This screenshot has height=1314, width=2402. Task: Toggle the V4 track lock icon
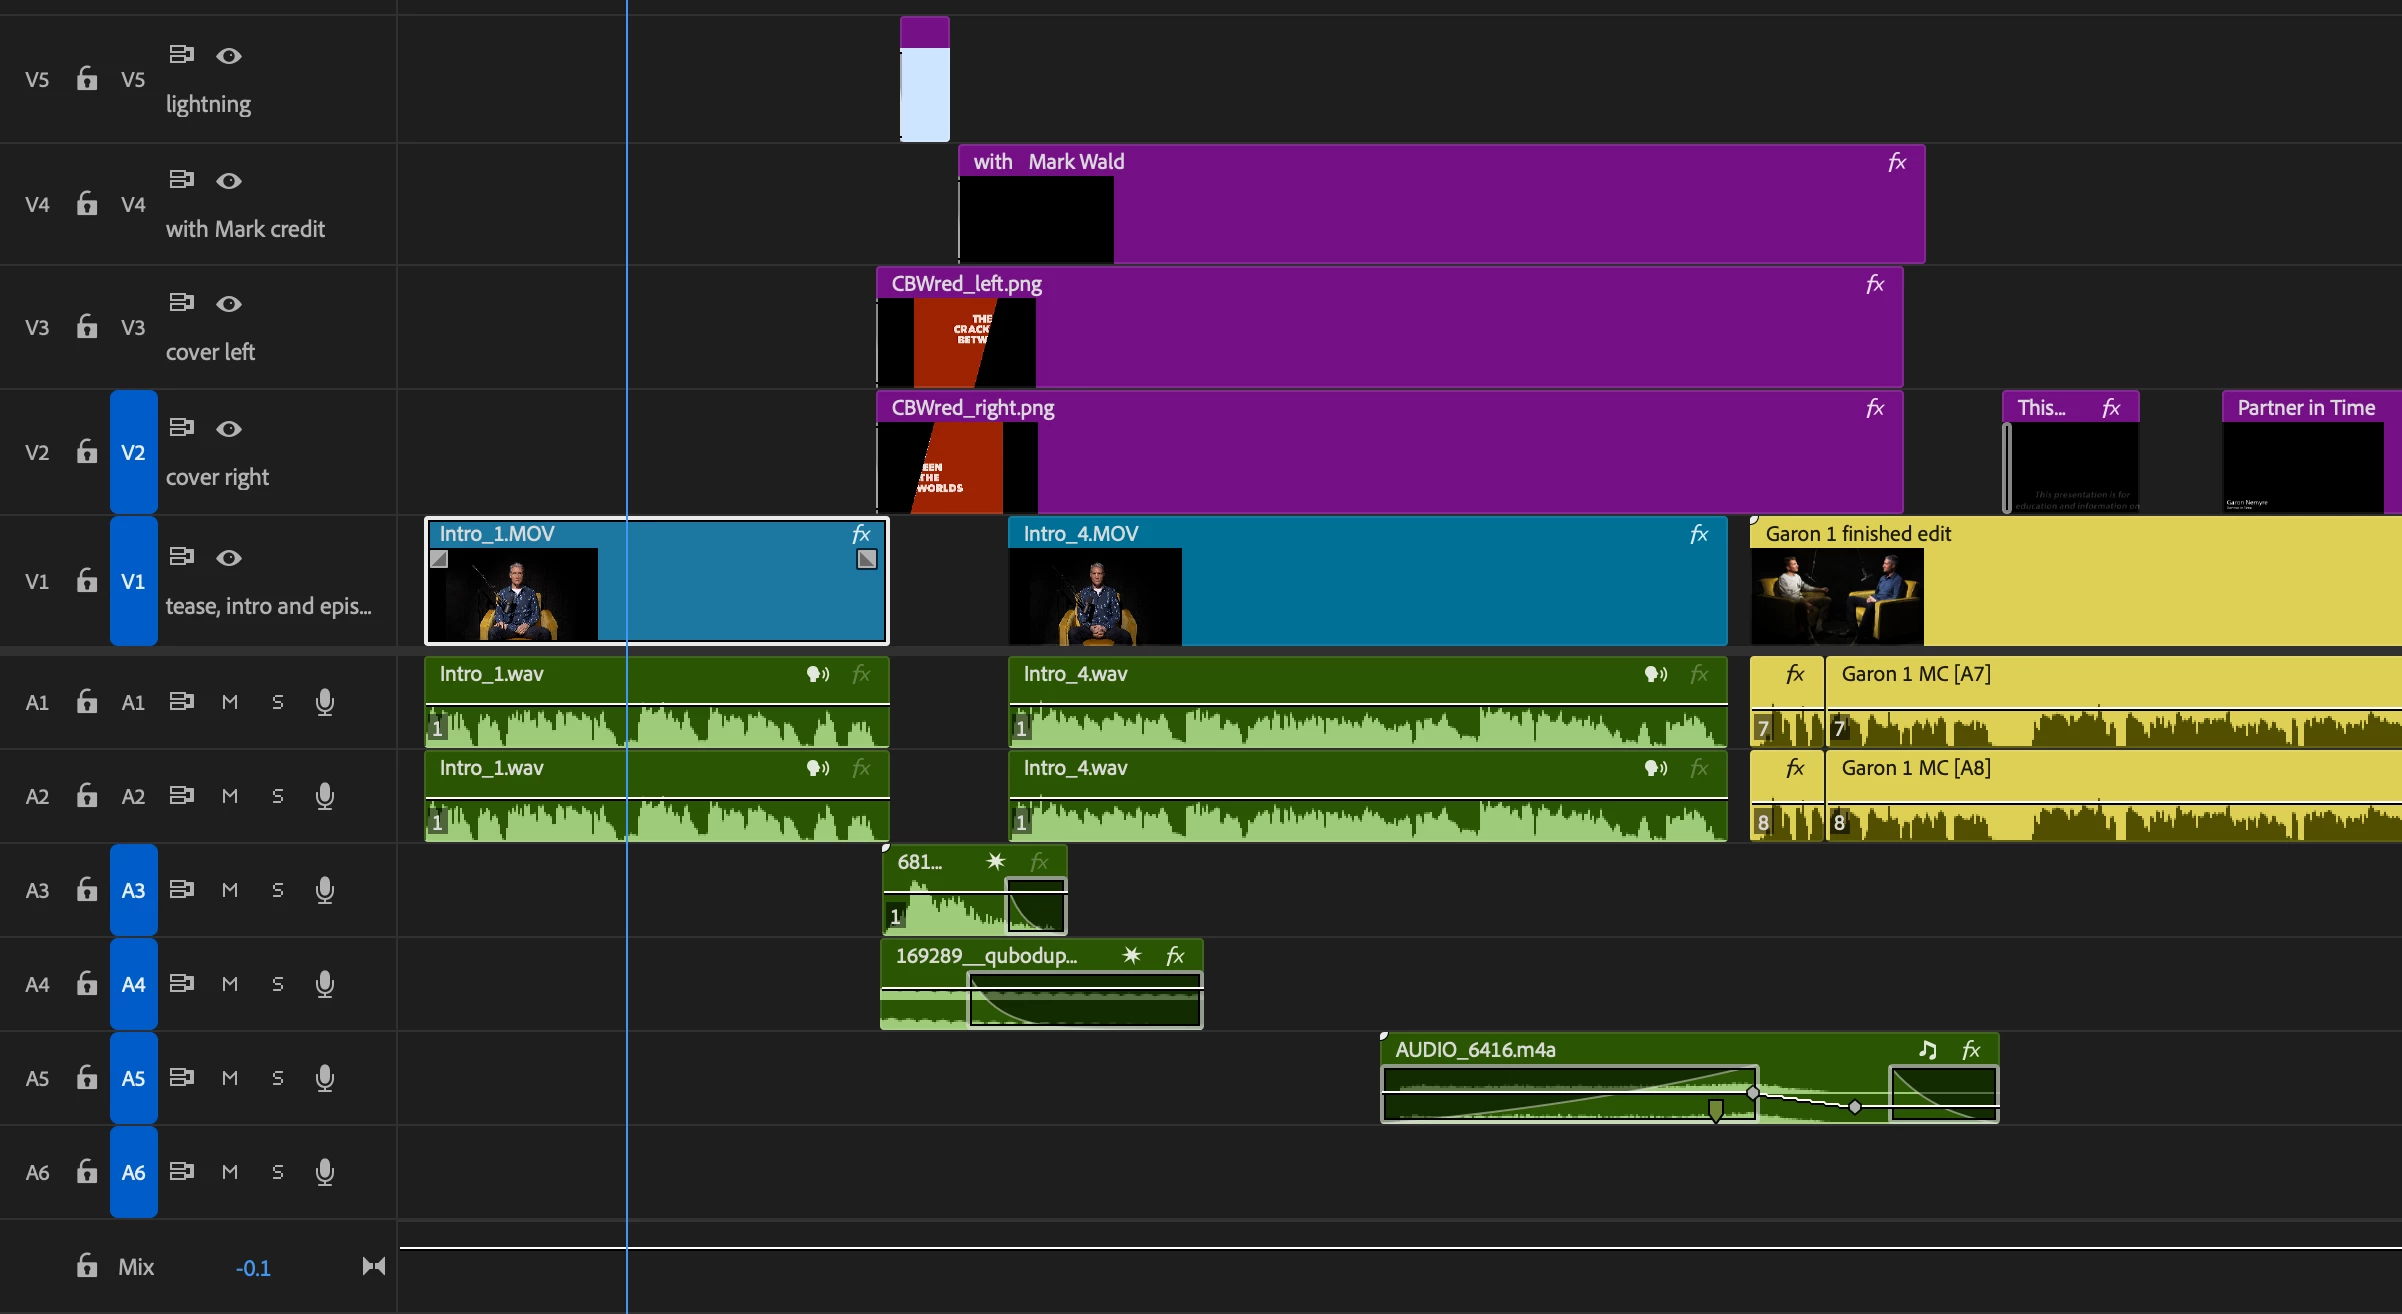click(x=87, y=204)
